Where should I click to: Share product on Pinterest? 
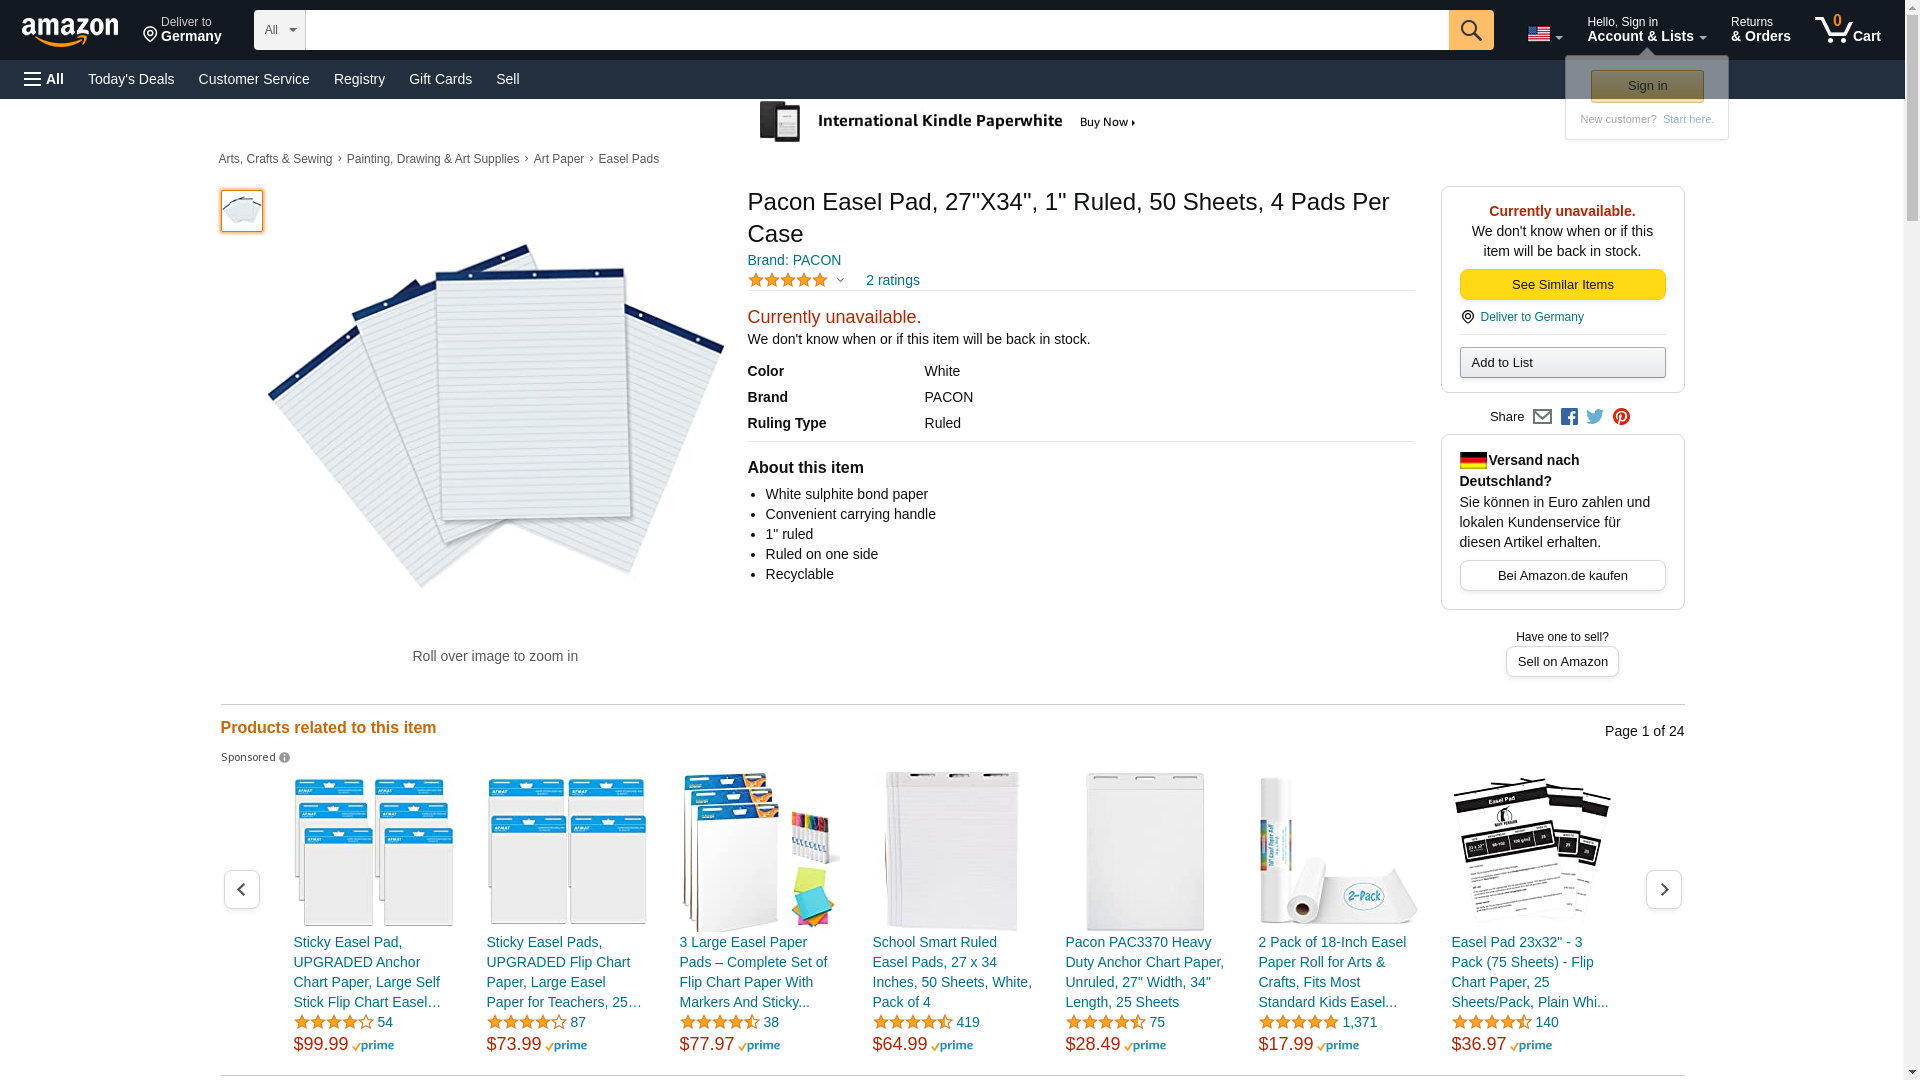1621,417
